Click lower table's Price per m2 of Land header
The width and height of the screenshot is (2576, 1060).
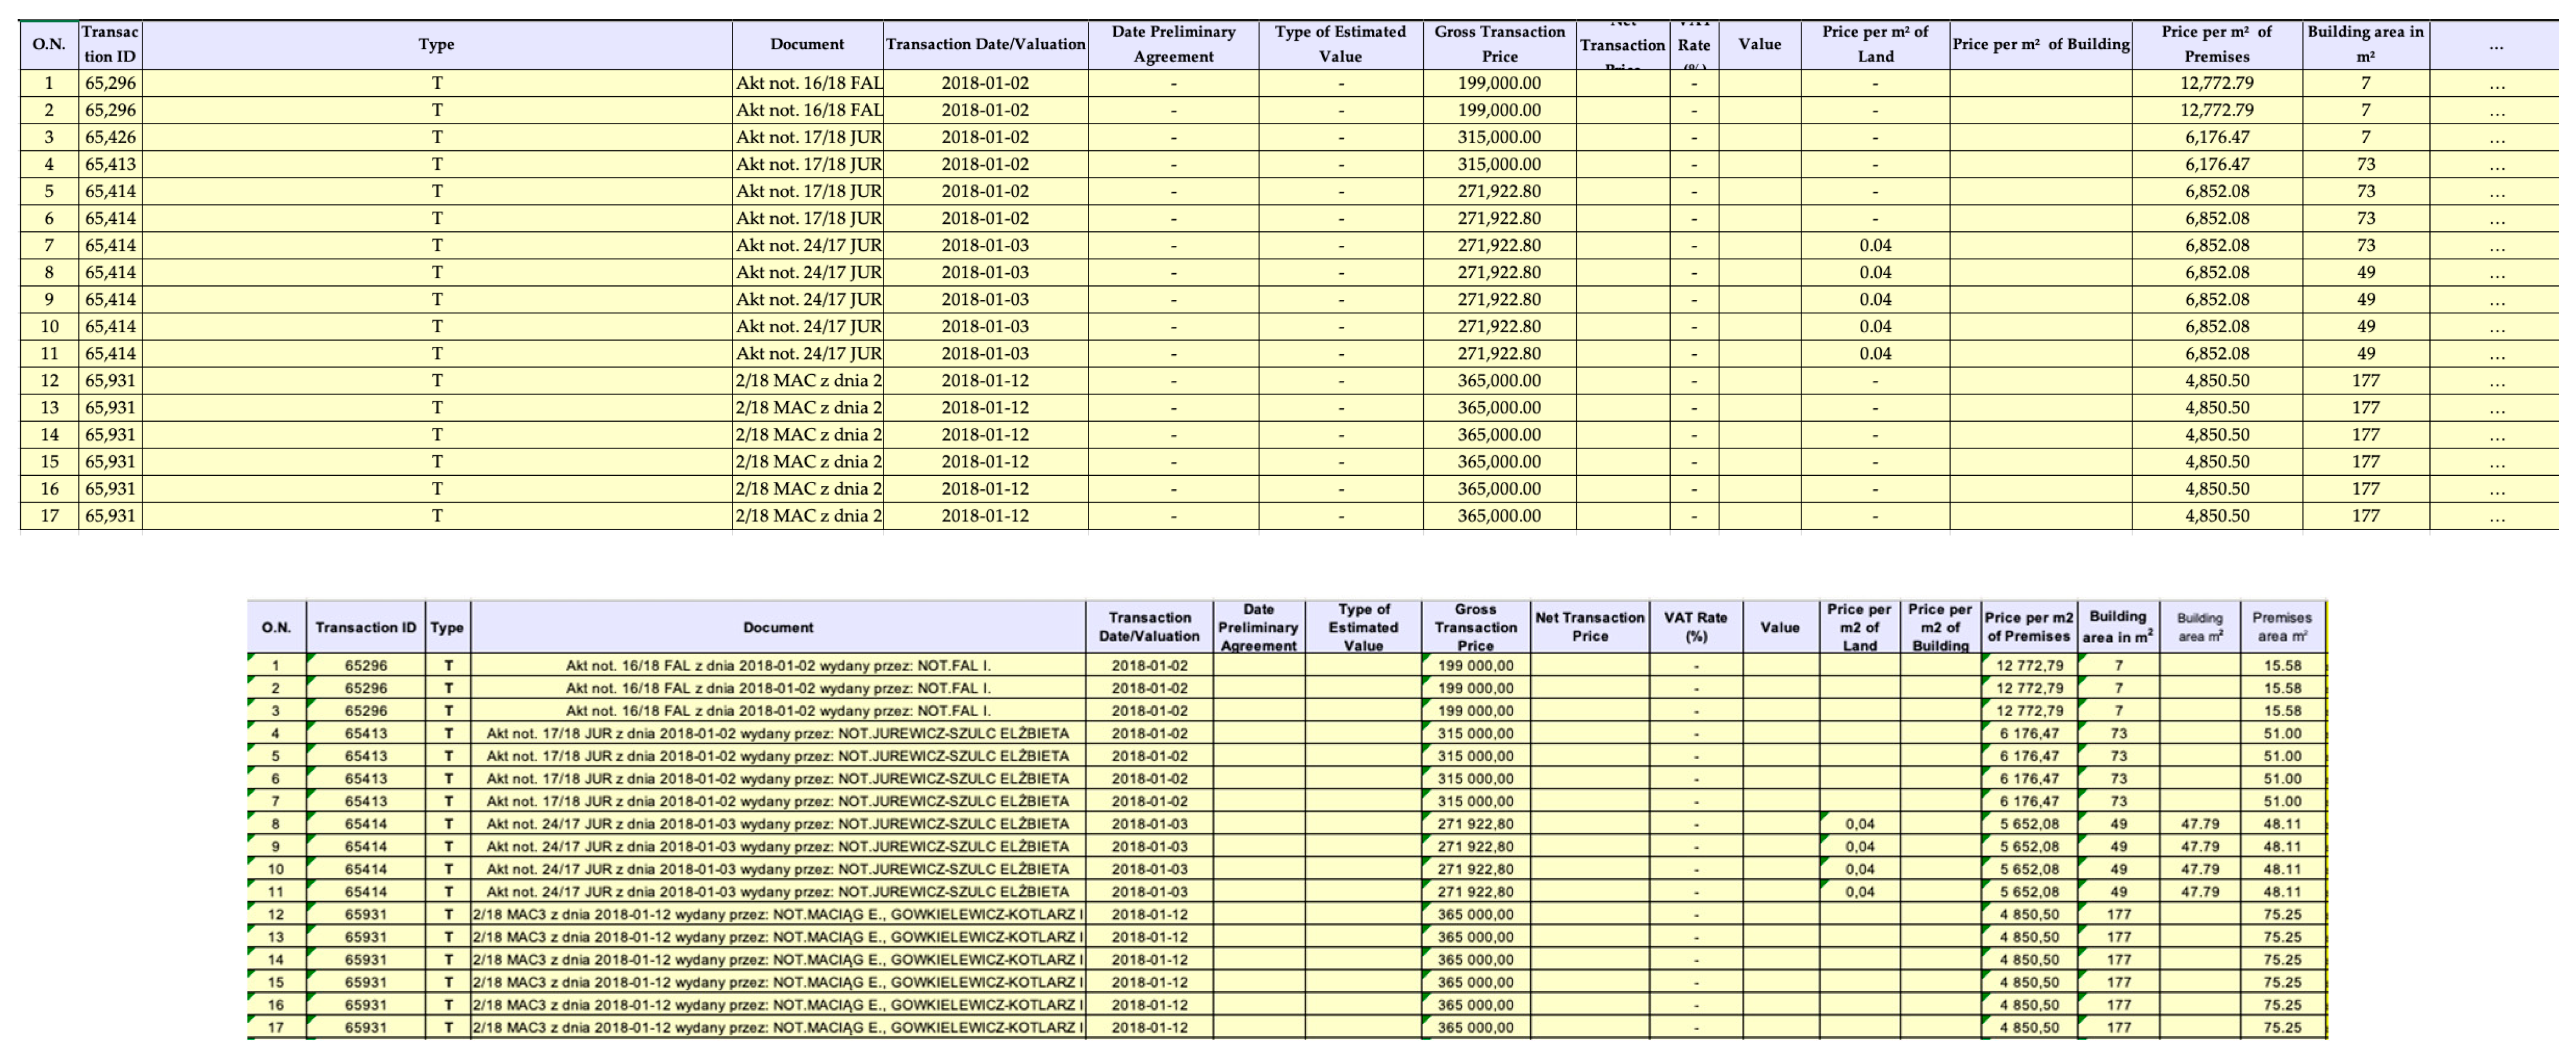click(1859, 627)
